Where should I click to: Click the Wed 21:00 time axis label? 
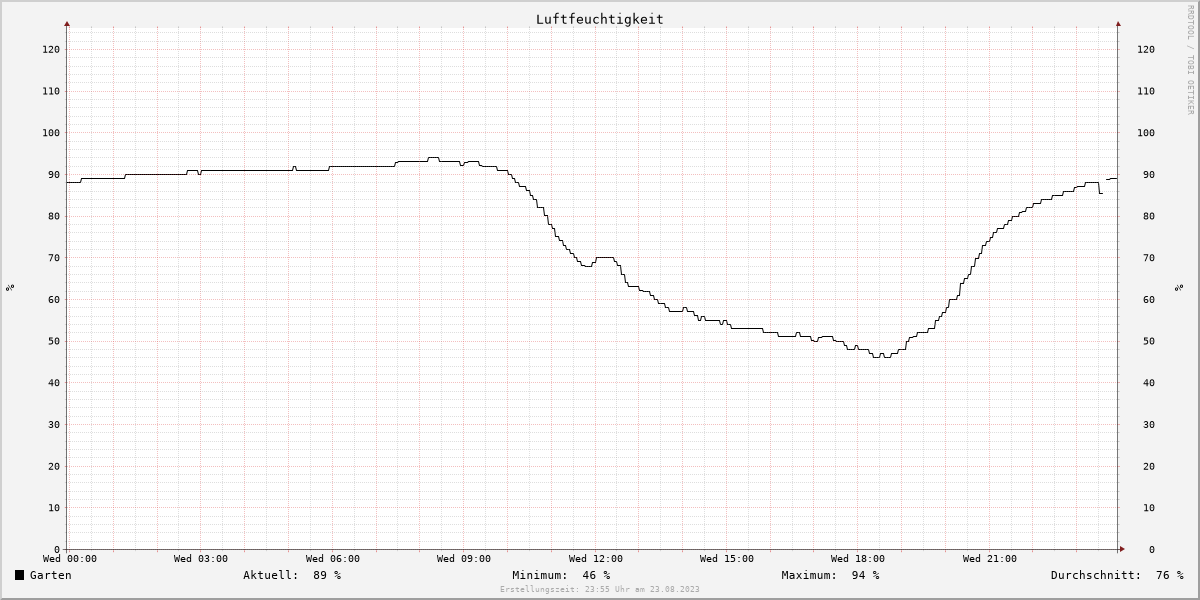click(x=990, y=559)
